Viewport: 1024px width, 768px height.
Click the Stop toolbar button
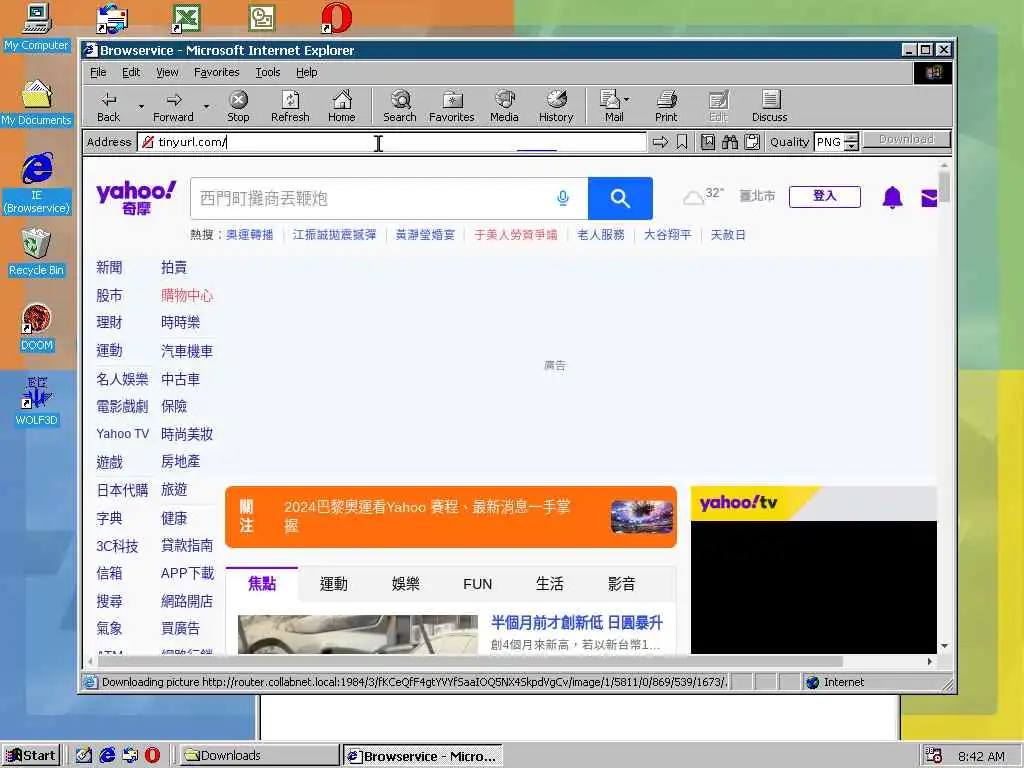(238, 106)
